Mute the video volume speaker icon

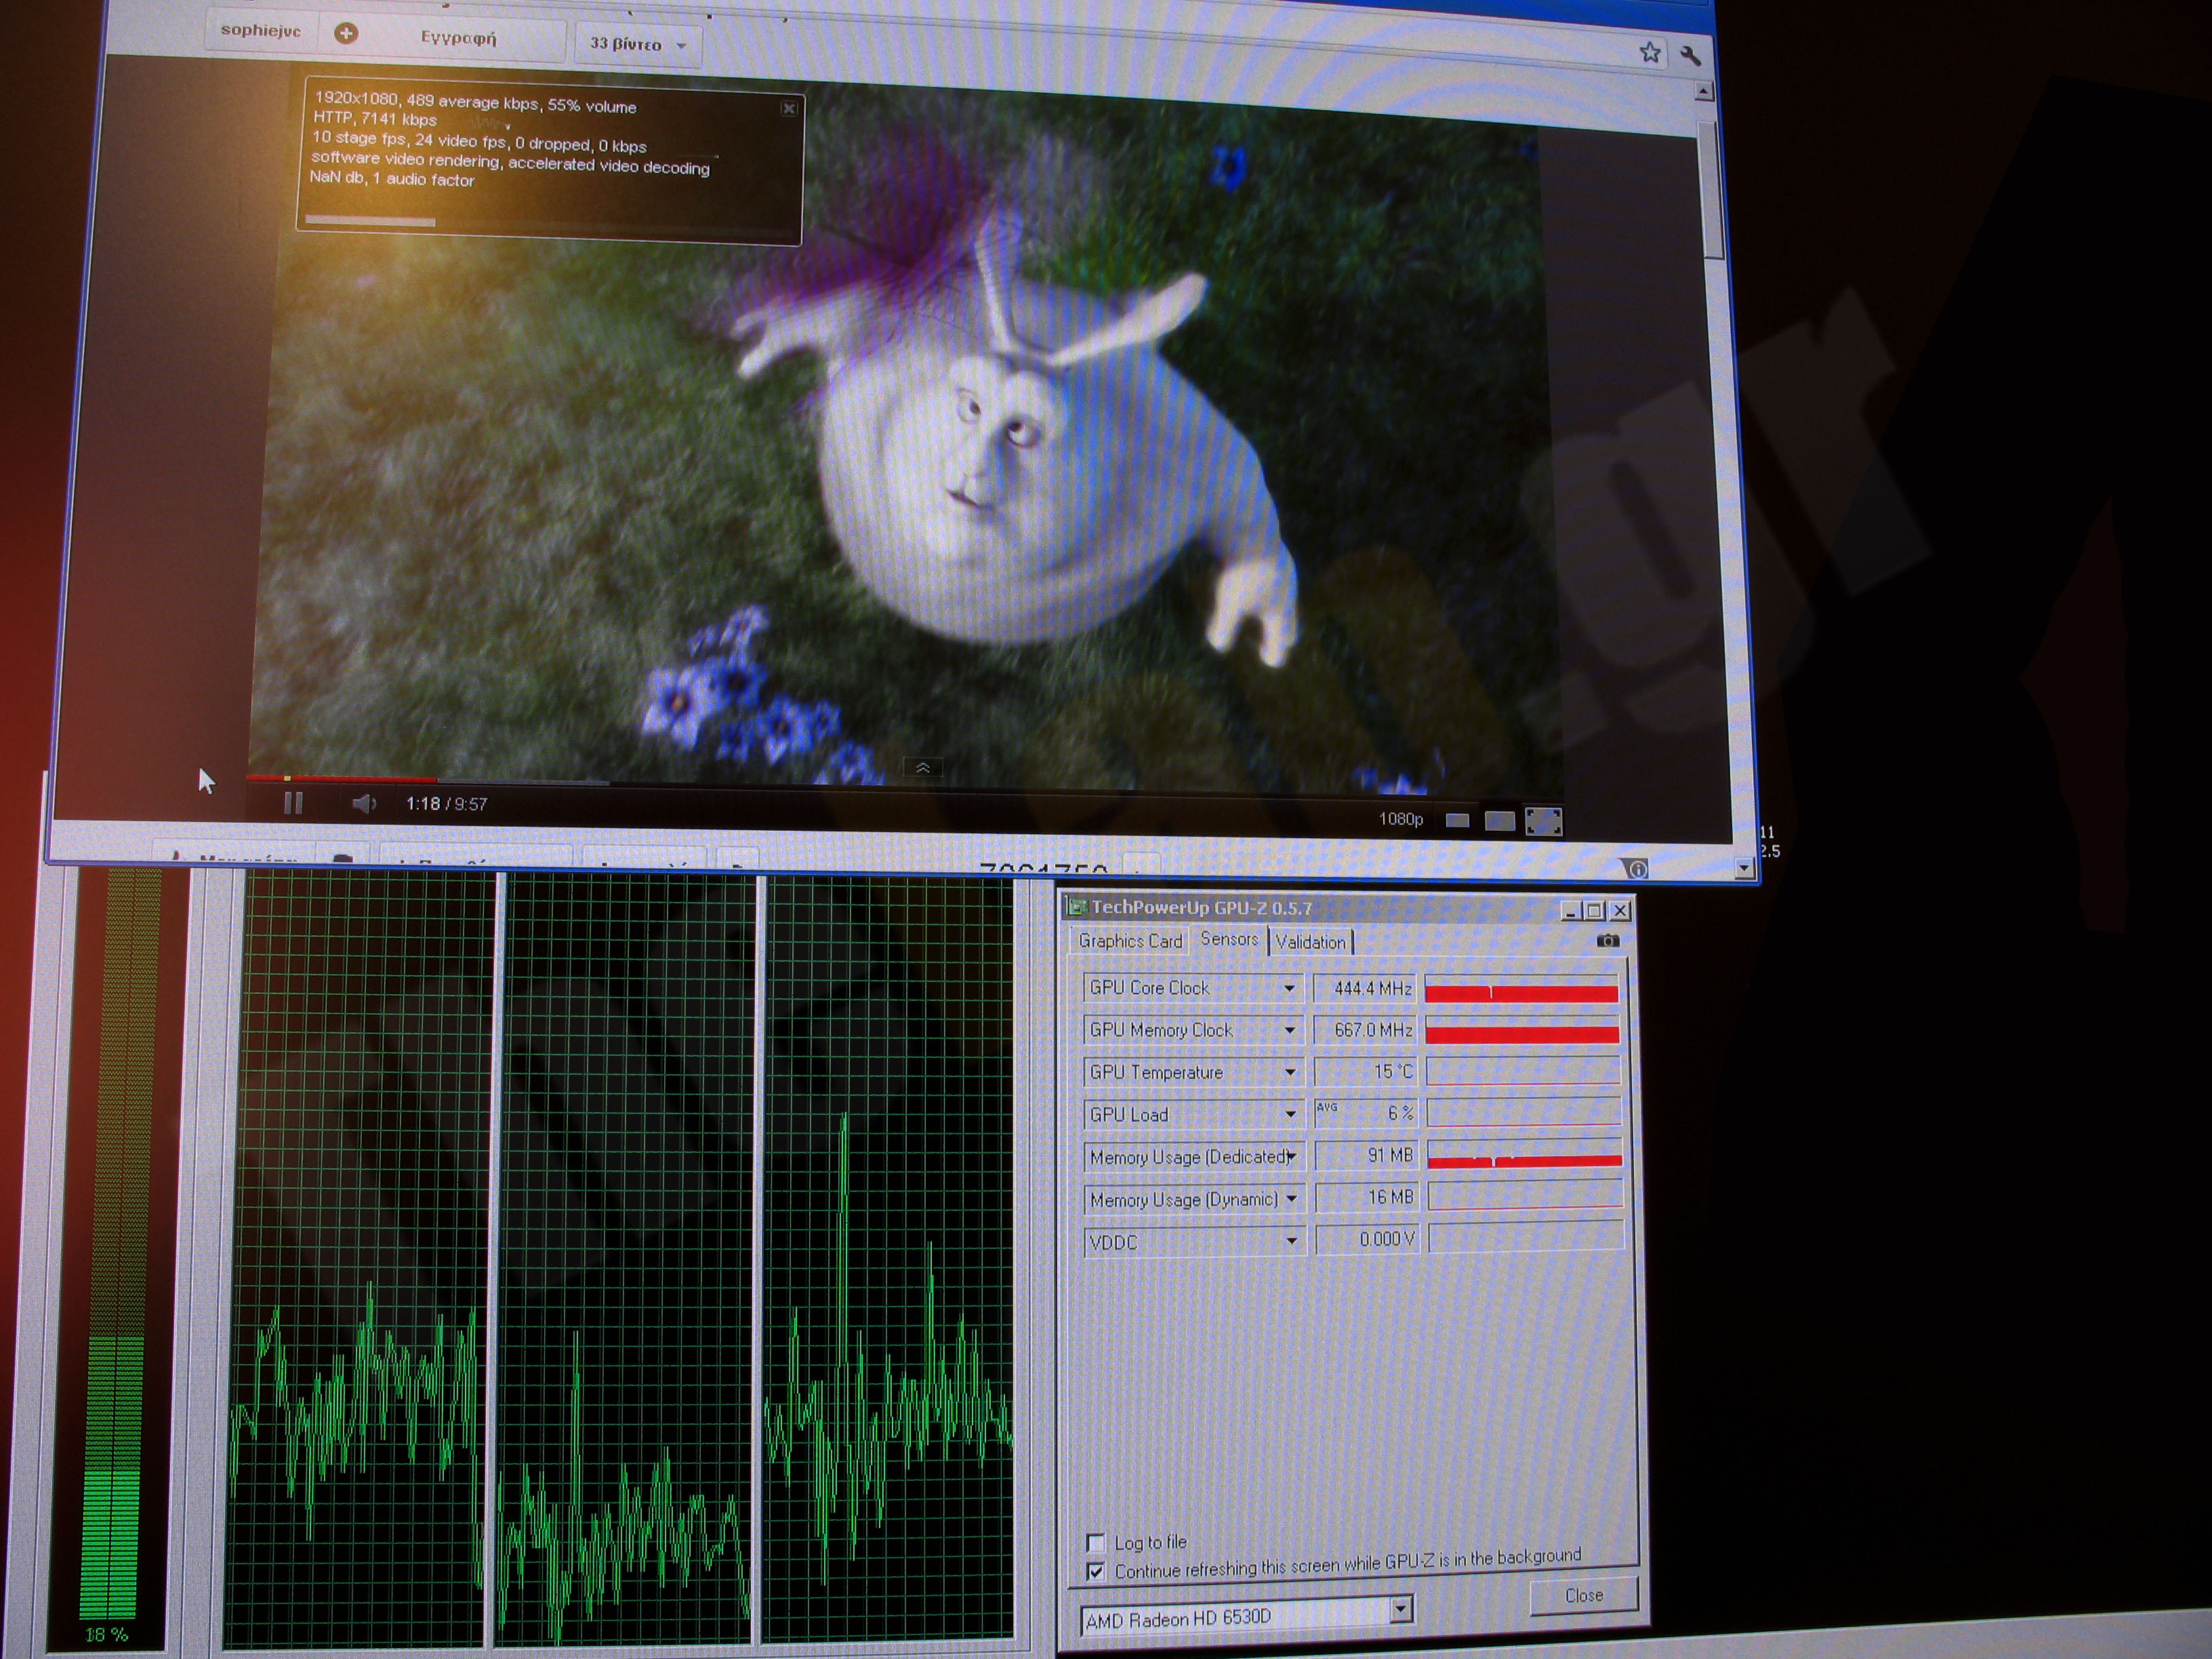pyautogui.click(x=364, y=803)
